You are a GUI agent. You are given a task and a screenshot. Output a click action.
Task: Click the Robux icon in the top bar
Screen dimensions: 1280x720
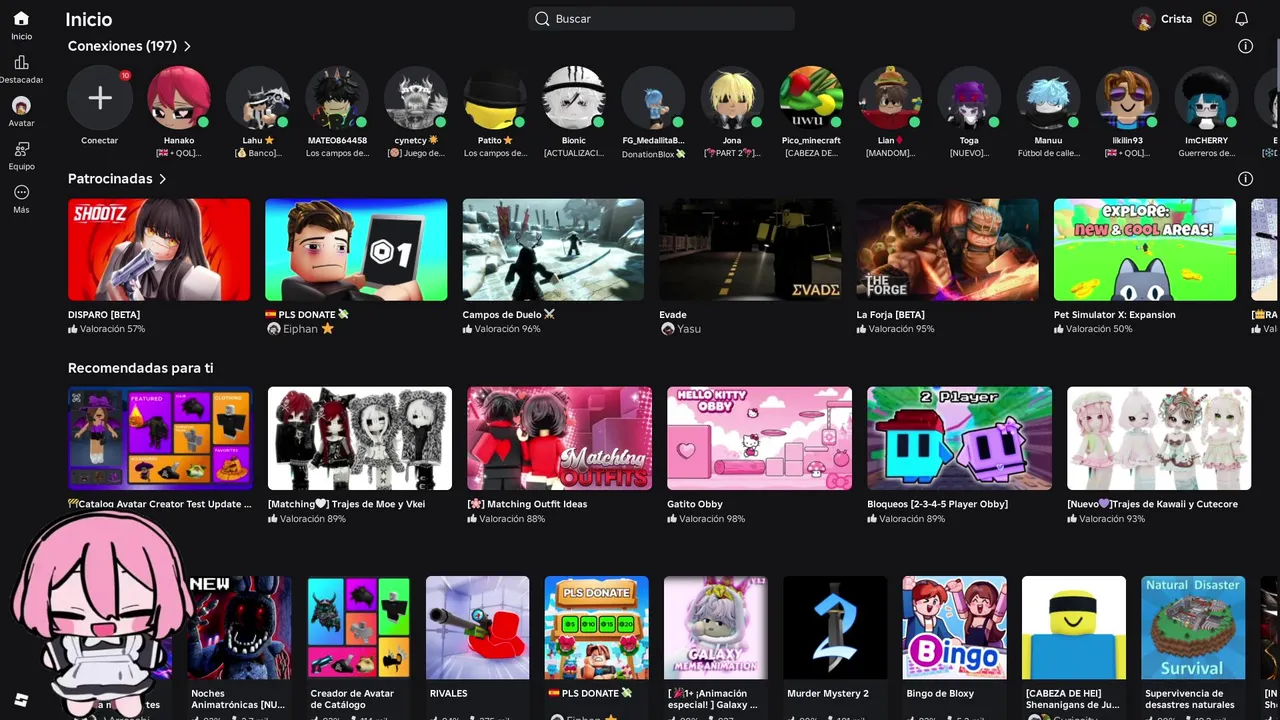coord(1209,19)
